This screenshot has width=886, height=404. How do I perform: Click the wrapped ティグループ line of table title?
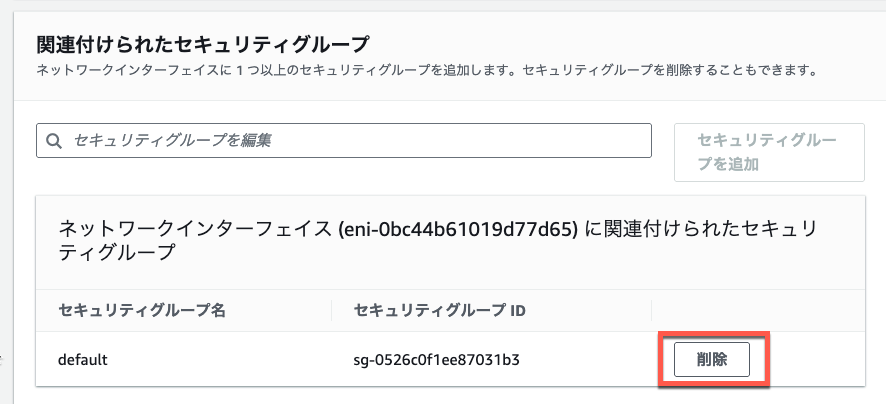(x=115, y=253)
